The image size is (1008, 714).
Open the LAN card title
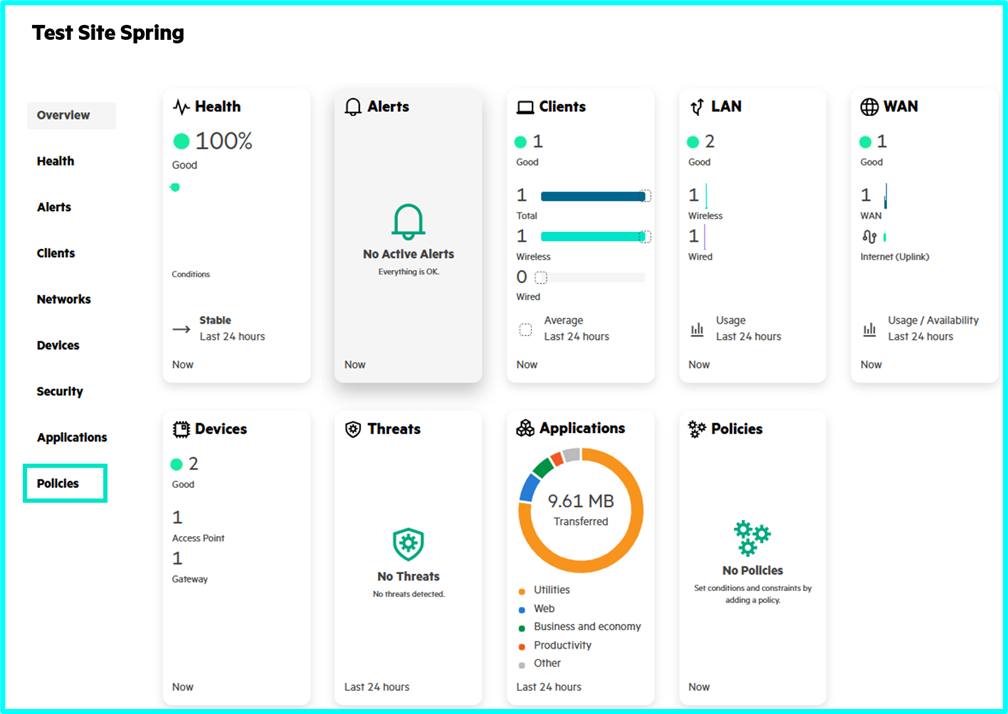[x=726, y=107]
